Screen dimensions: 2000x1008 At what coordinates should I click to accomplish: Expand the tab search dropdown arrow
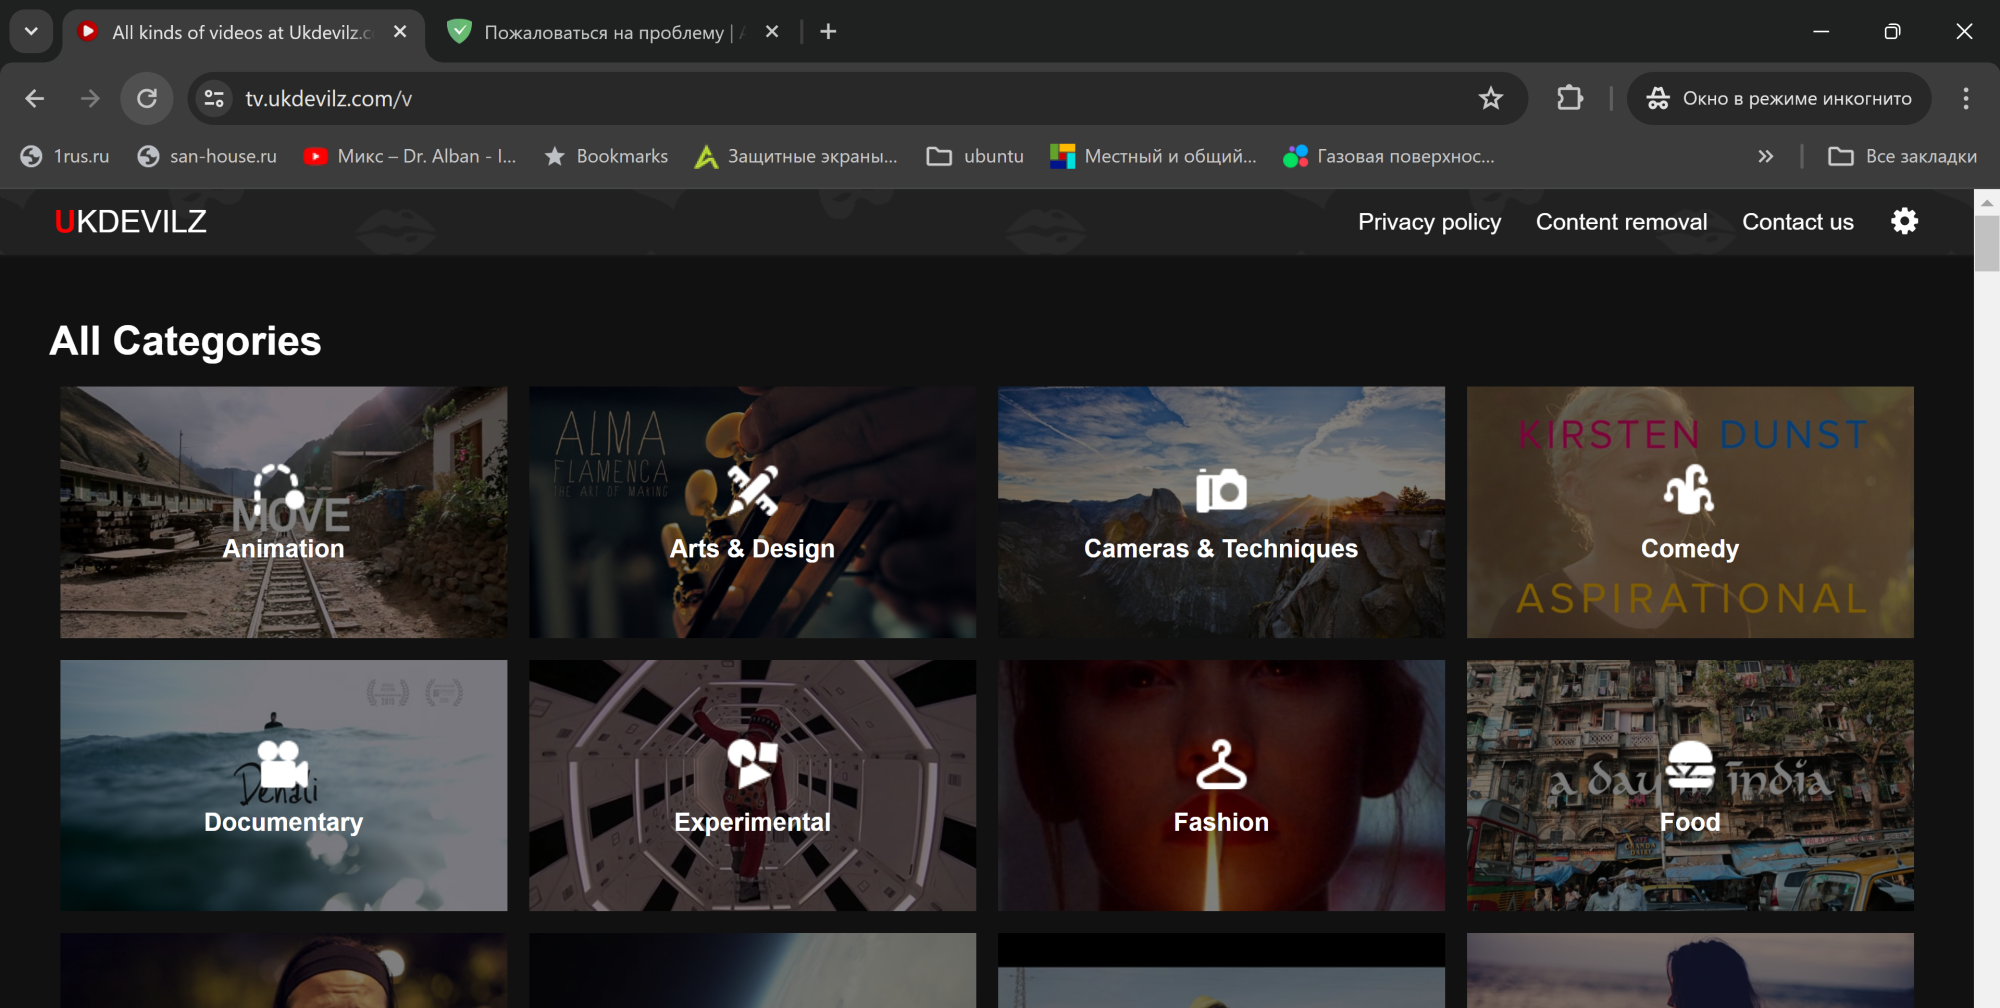[31, 31]
